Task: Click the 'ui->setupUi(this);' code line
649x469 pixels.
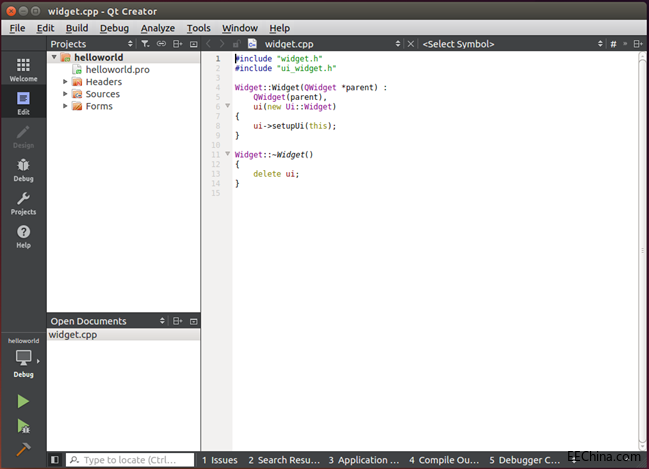Action: pos(294,126)
